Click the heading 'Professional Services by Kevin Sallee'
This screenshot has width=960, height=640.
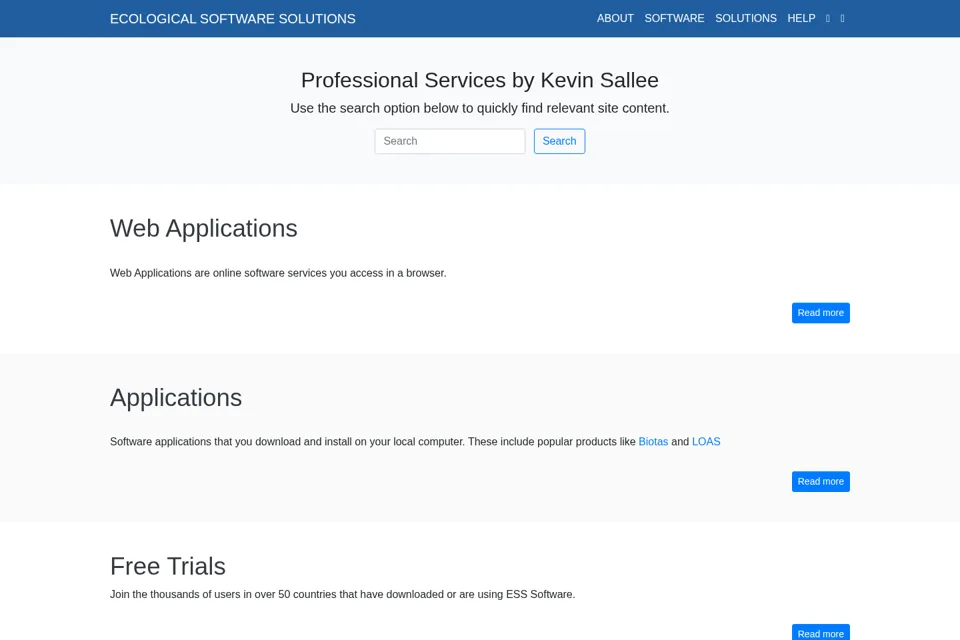click(480, 80)
